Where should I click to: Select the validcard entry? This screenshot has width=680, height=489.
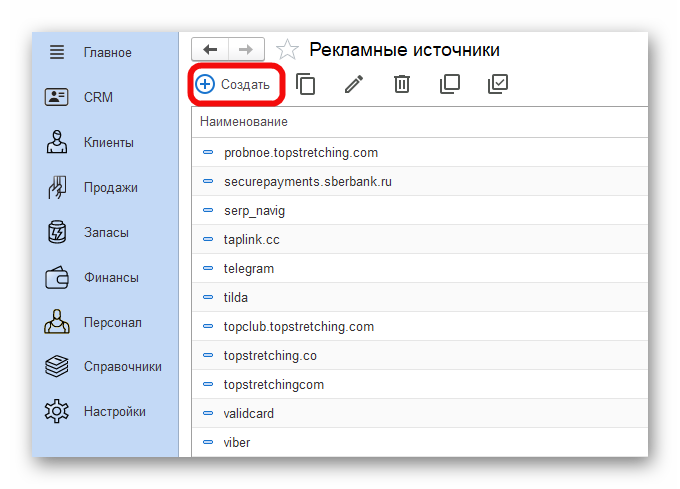[x=420, y=413]
